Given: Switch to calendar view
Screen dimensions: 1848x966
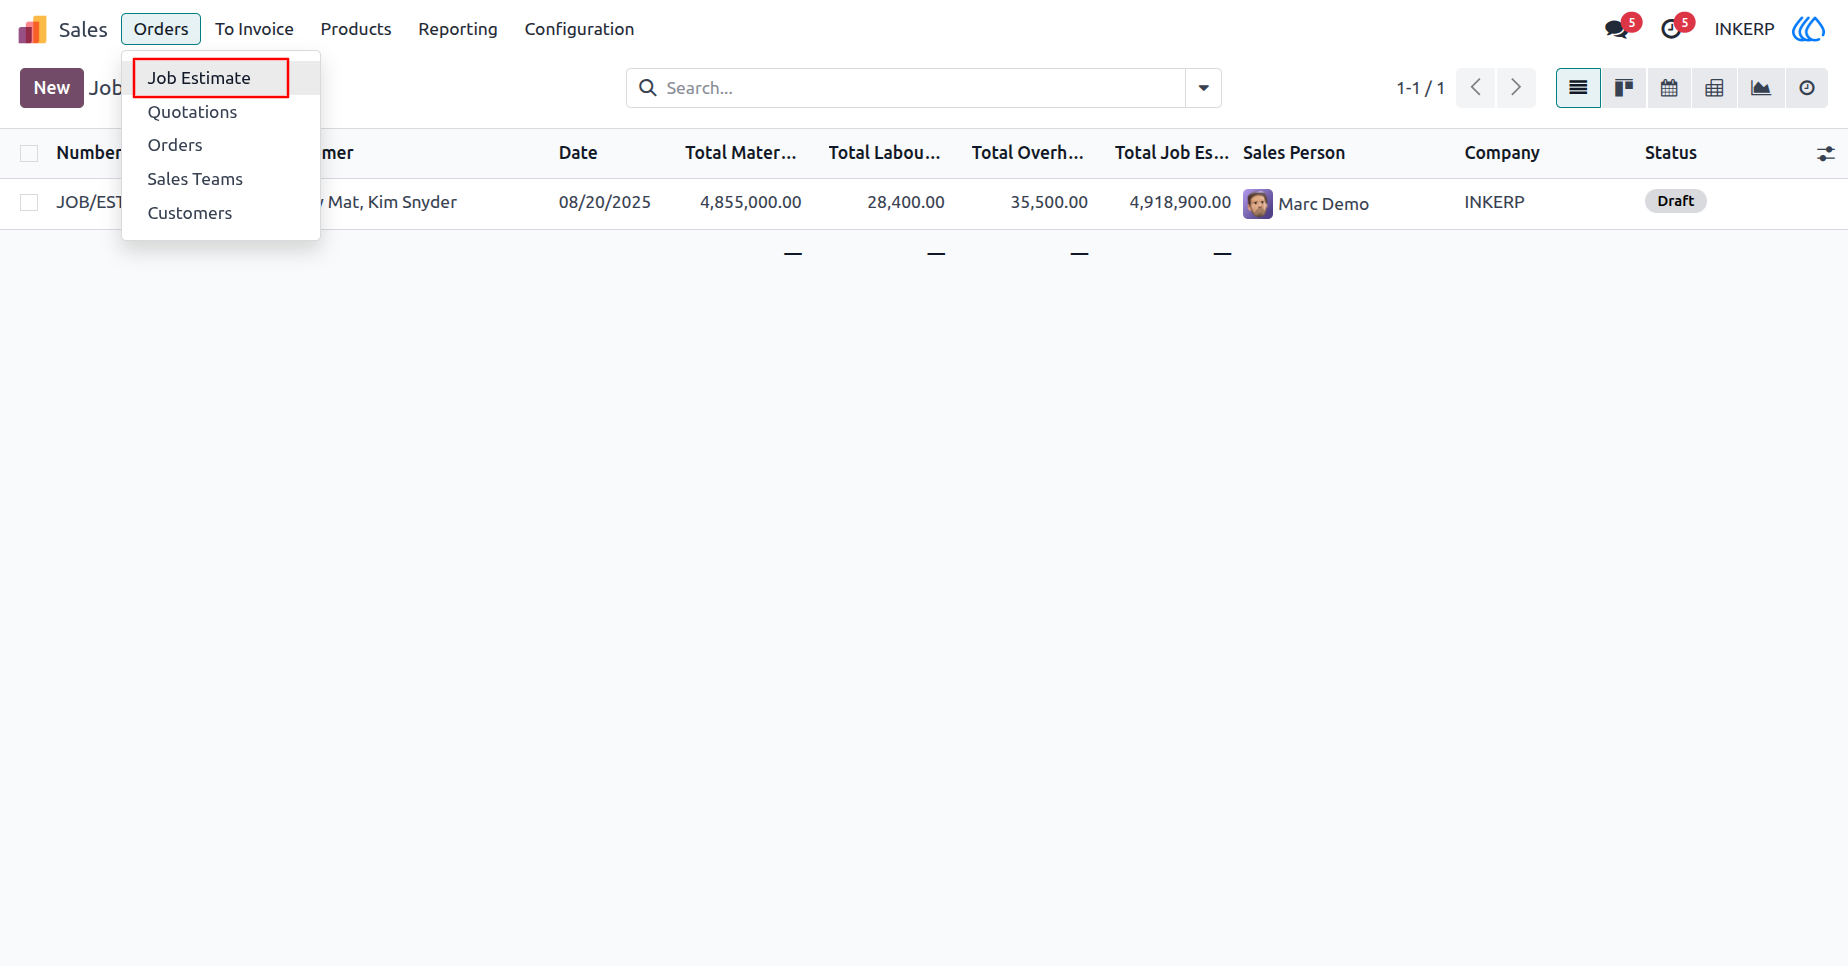Looking at the screenshot, I should point(1669,88).
